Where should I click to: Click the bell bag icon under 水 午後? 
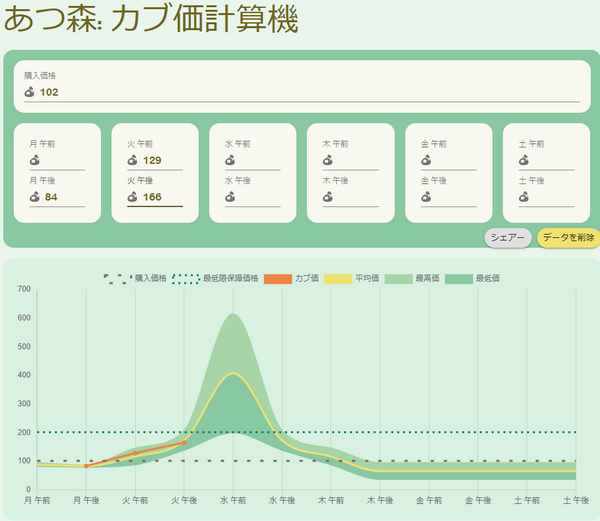230,197
